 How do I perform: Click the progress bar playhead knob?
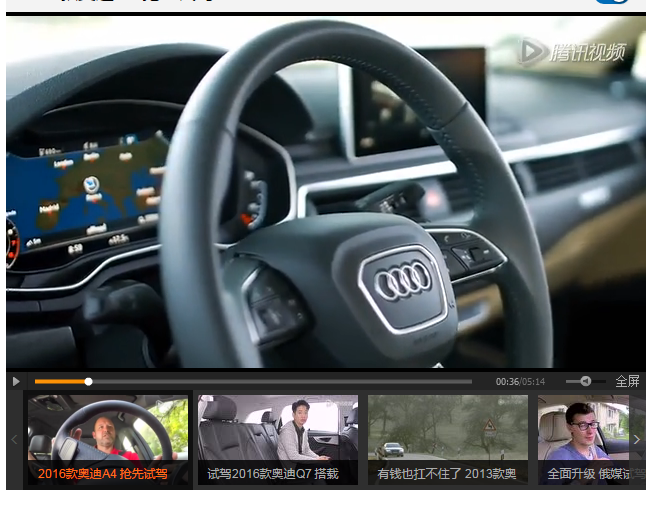(x=88, y=382)
